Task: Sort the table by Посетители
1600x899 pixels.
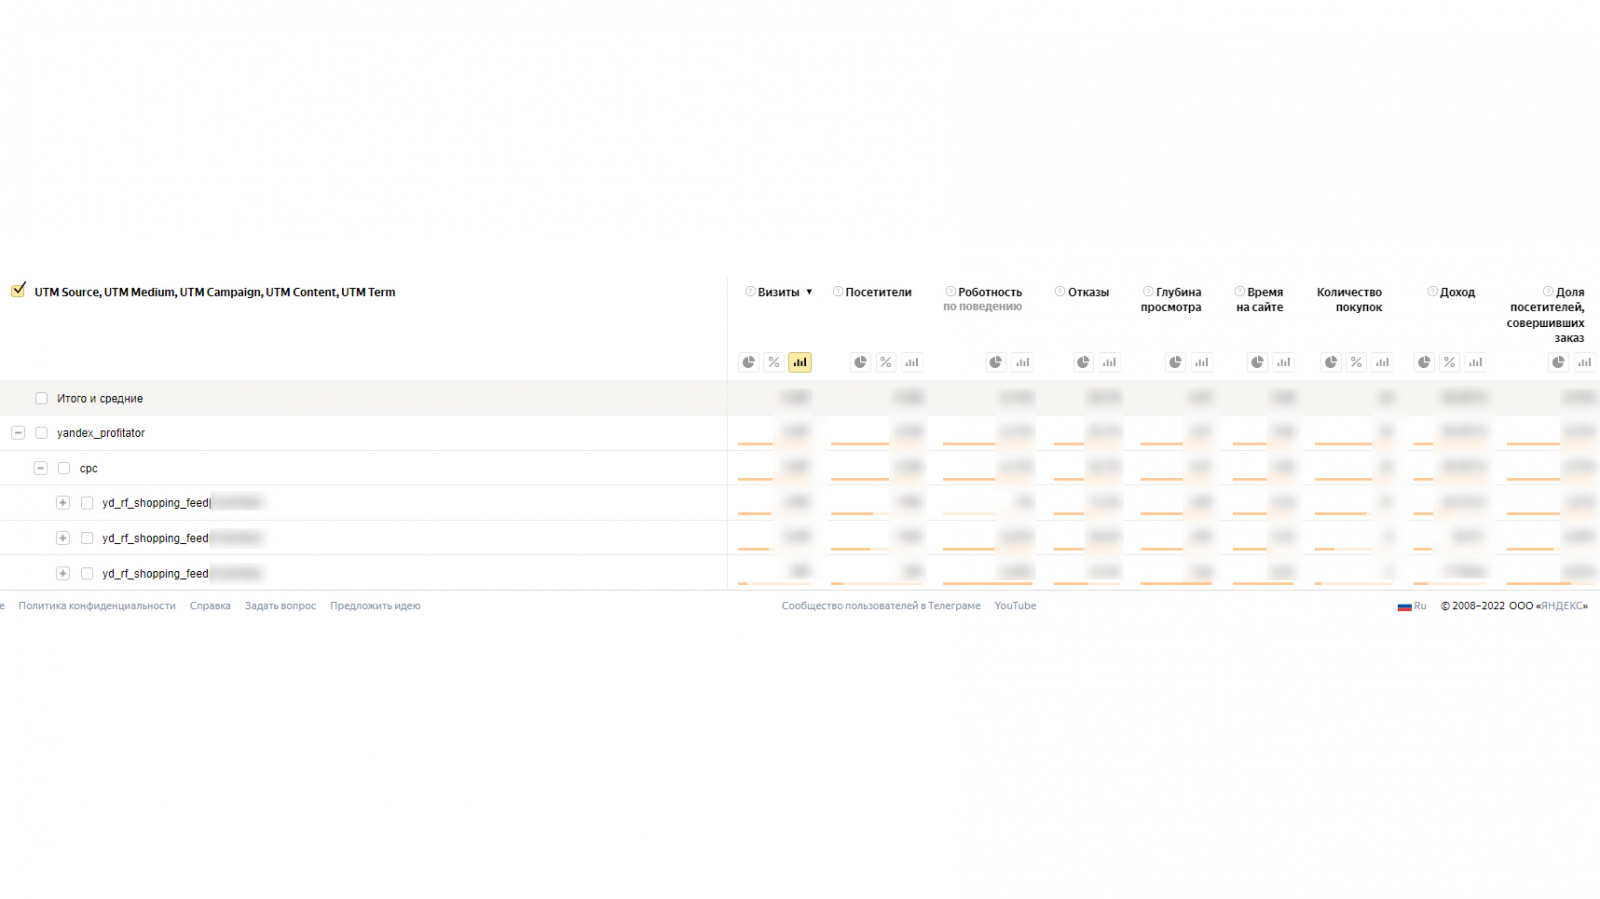Action: [879, 292]
